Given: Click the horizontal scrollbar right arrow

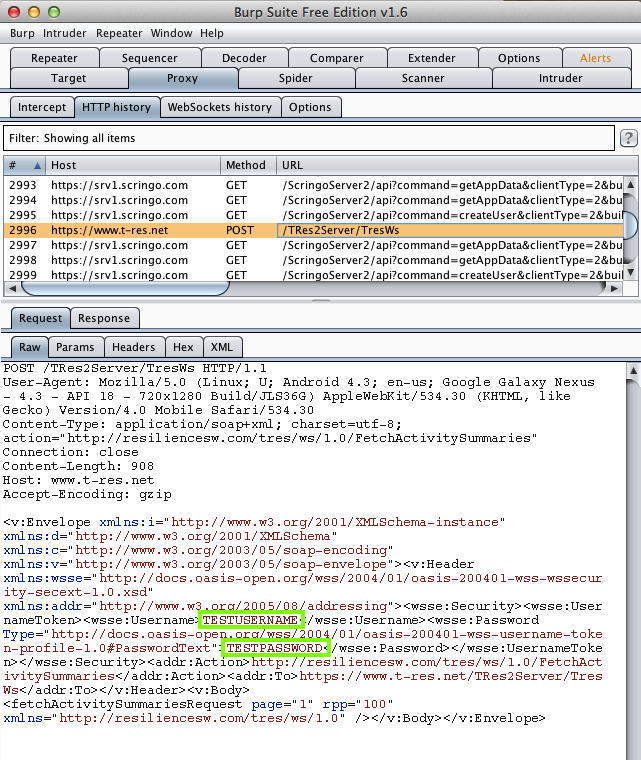Looking at the screenshot, I should [x=614, y=288].
